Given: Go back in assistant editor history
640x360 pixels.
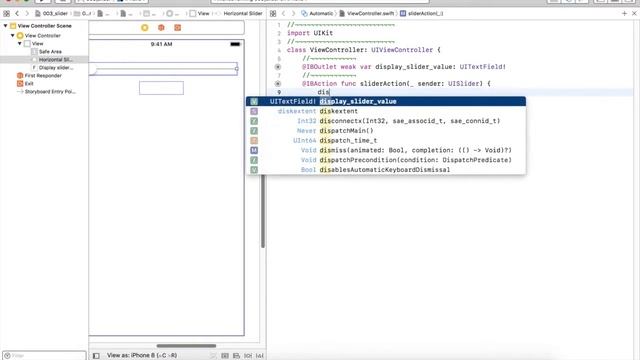Looking at the screenshot, I should click(x=284, y=13).
